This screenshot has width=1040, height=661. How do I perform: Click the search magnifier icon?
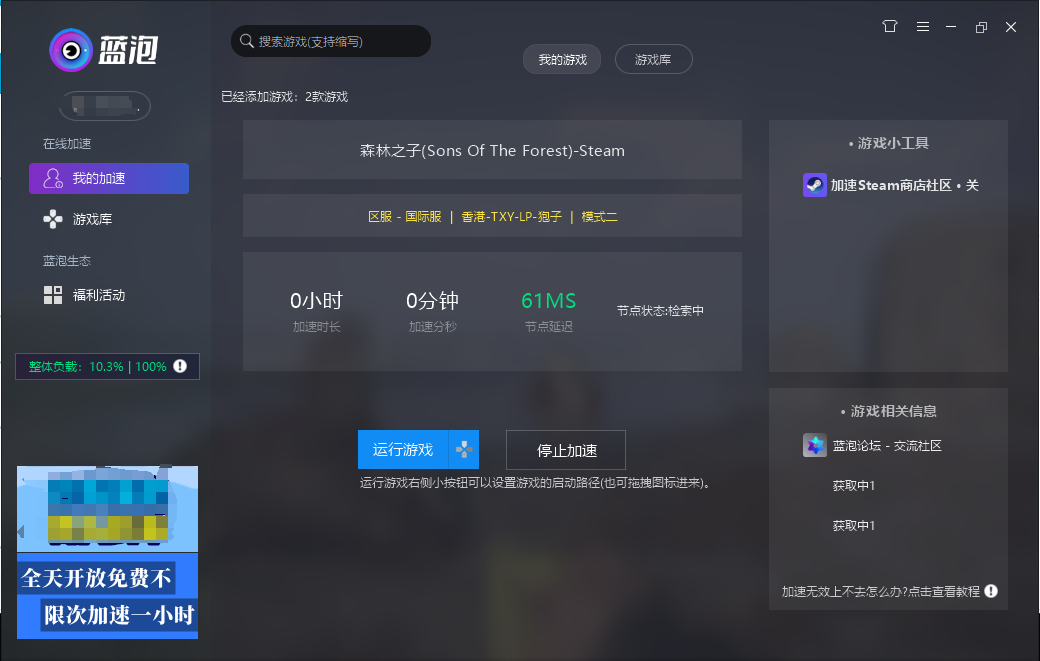(x=247, y=41)
